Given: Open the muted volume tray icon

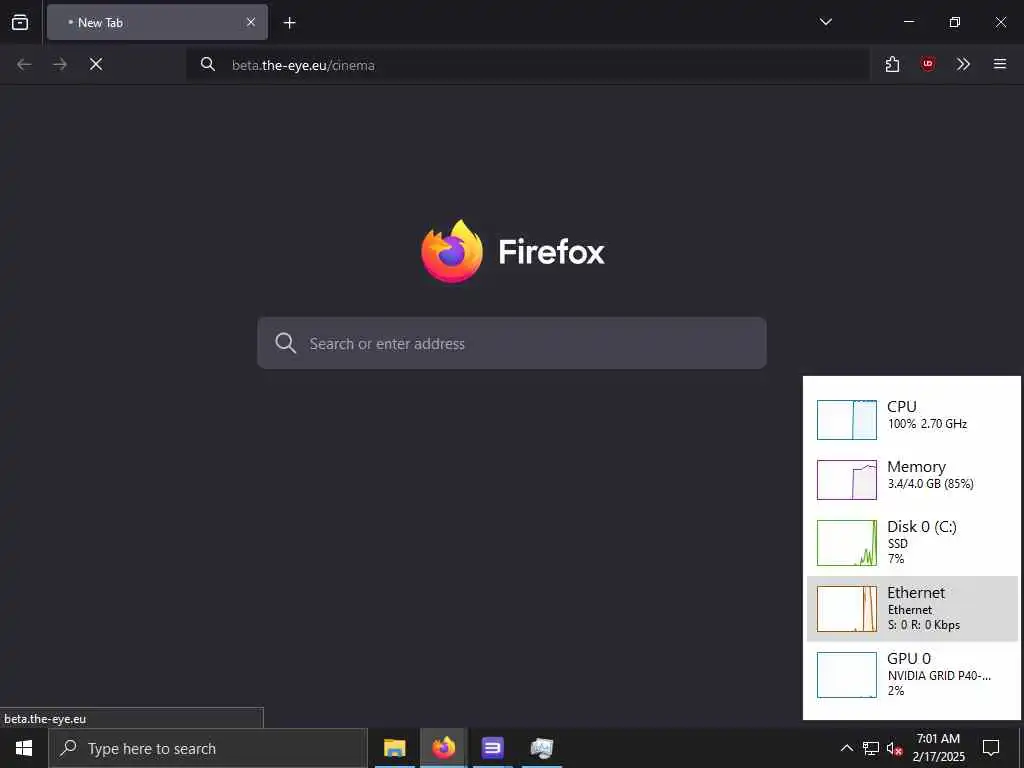Looking at the screenshot, I should tap(894, 748).
